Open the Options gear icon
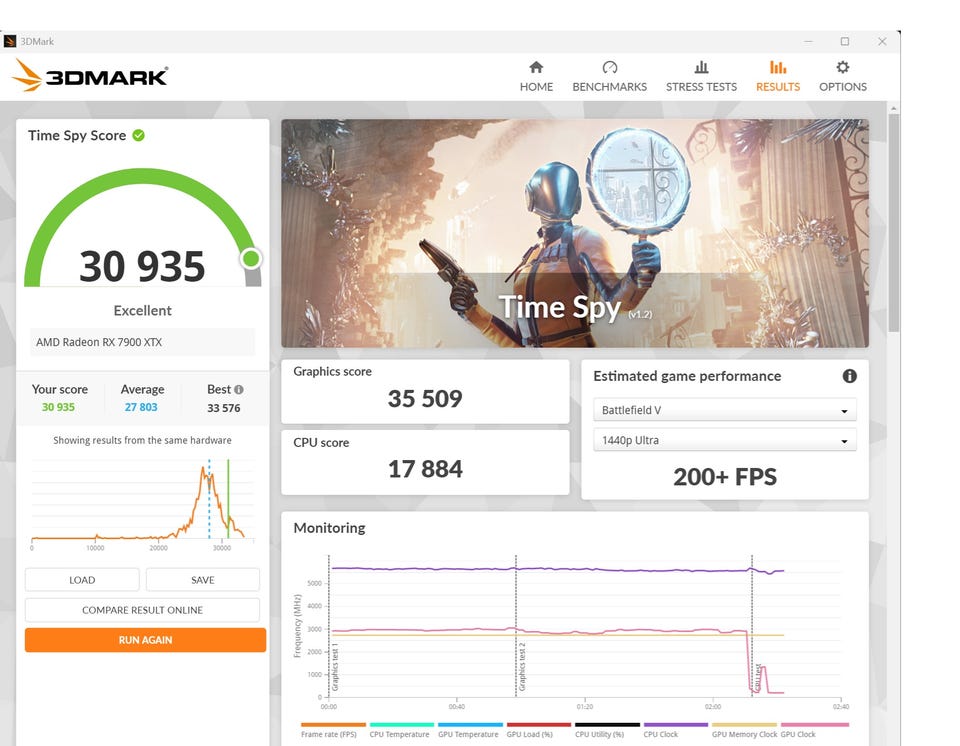The height and width of the screenshot is (746, 960). click(x=842, y=67)
